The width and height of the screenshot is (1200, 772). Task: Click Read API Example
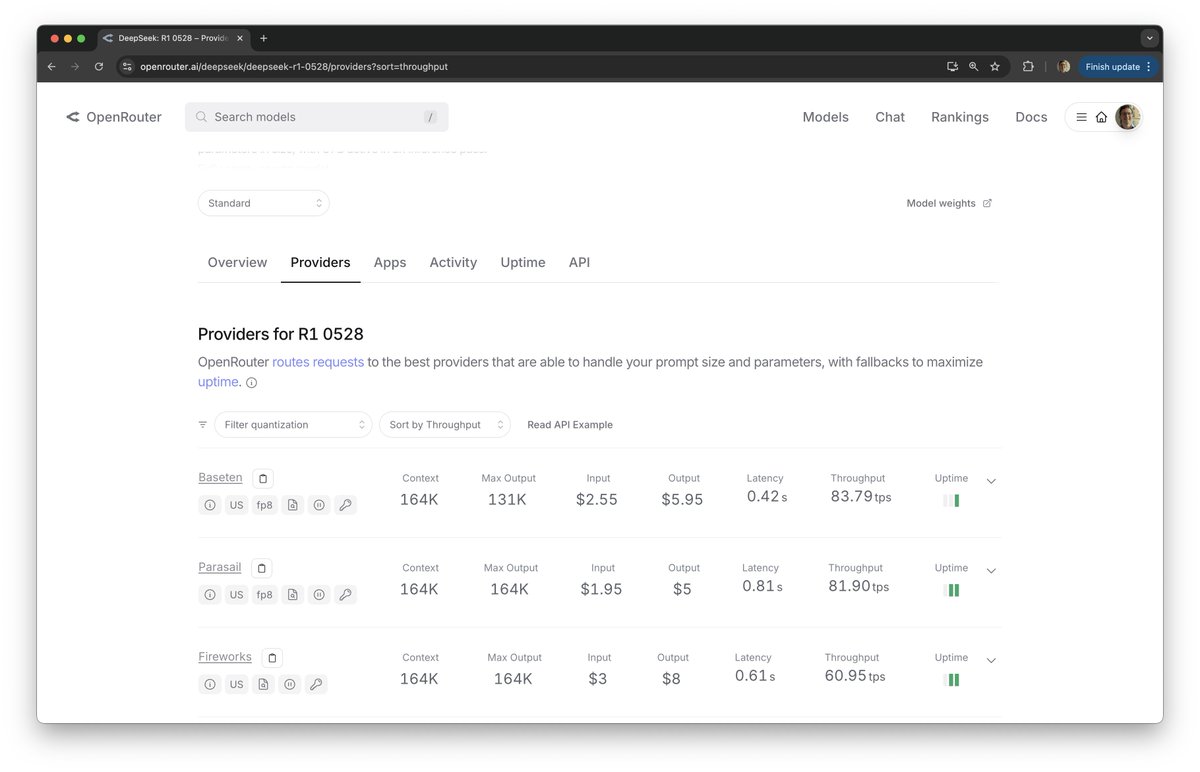570,425
